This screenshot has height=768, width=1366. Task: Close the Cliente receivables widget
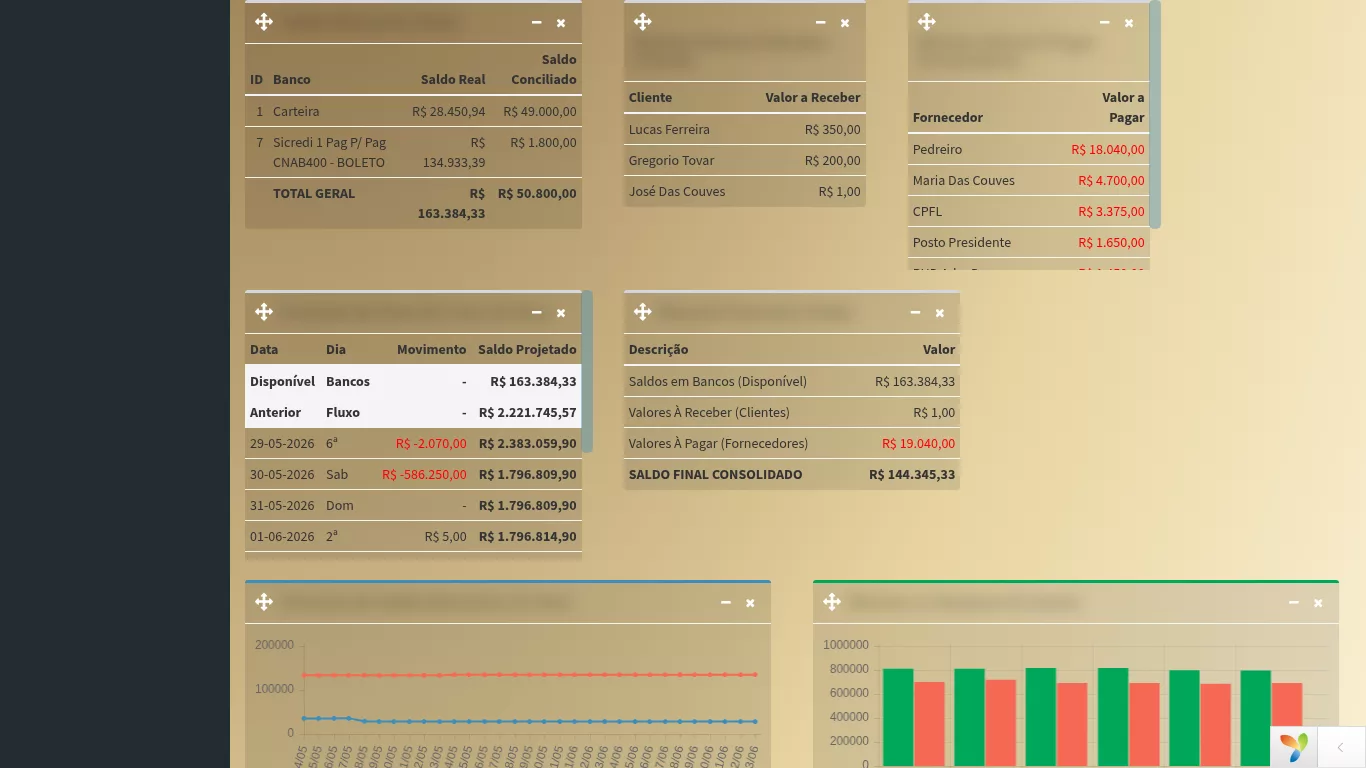845,23
